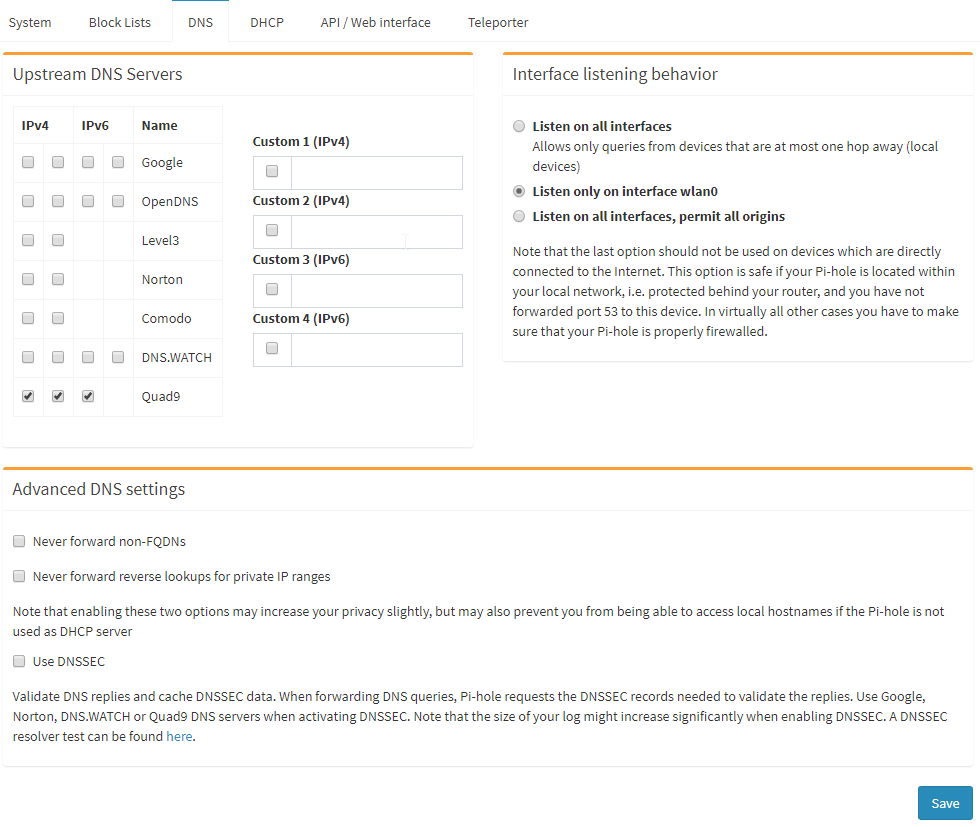Tick Level3 second IPv4 checkbox
This screenshot has height=827, width=980.
click(x=58, y=240)
